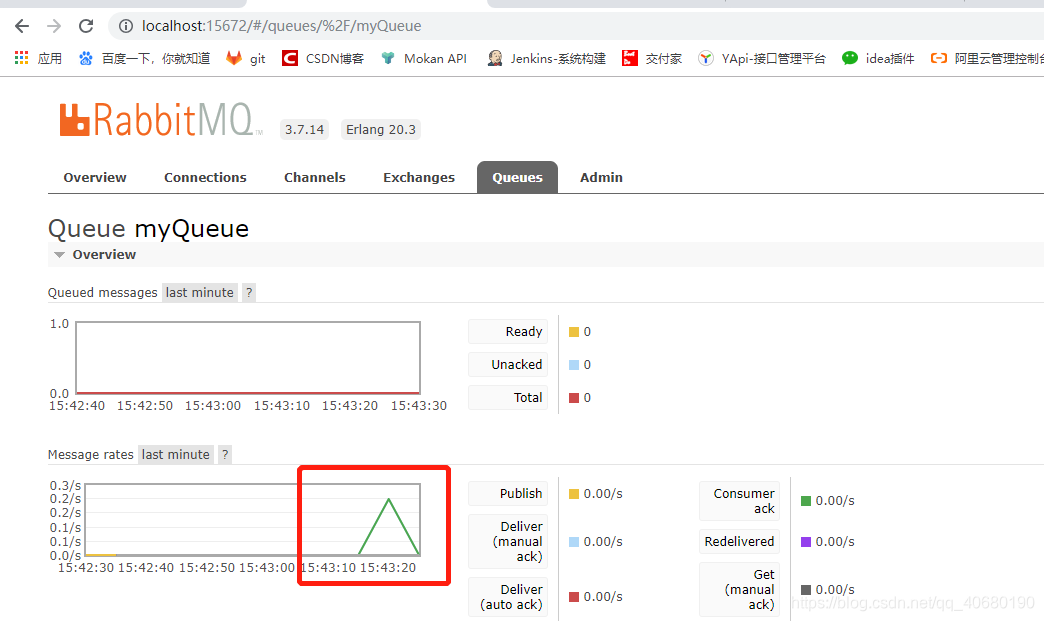Image resolution: width=1044 pixels, height=621 pixels.
Task: Open help for Message rates
Action: [x=225, y=455]
